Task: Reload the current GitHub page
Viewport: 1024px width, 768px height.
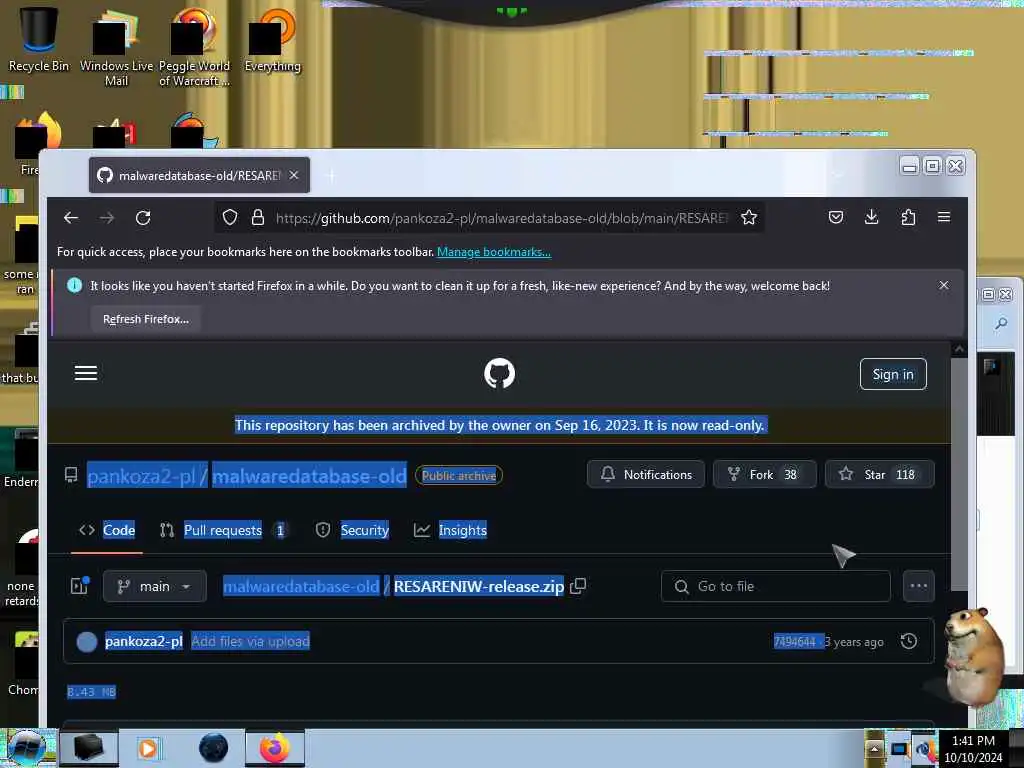Action: [143, 217]
